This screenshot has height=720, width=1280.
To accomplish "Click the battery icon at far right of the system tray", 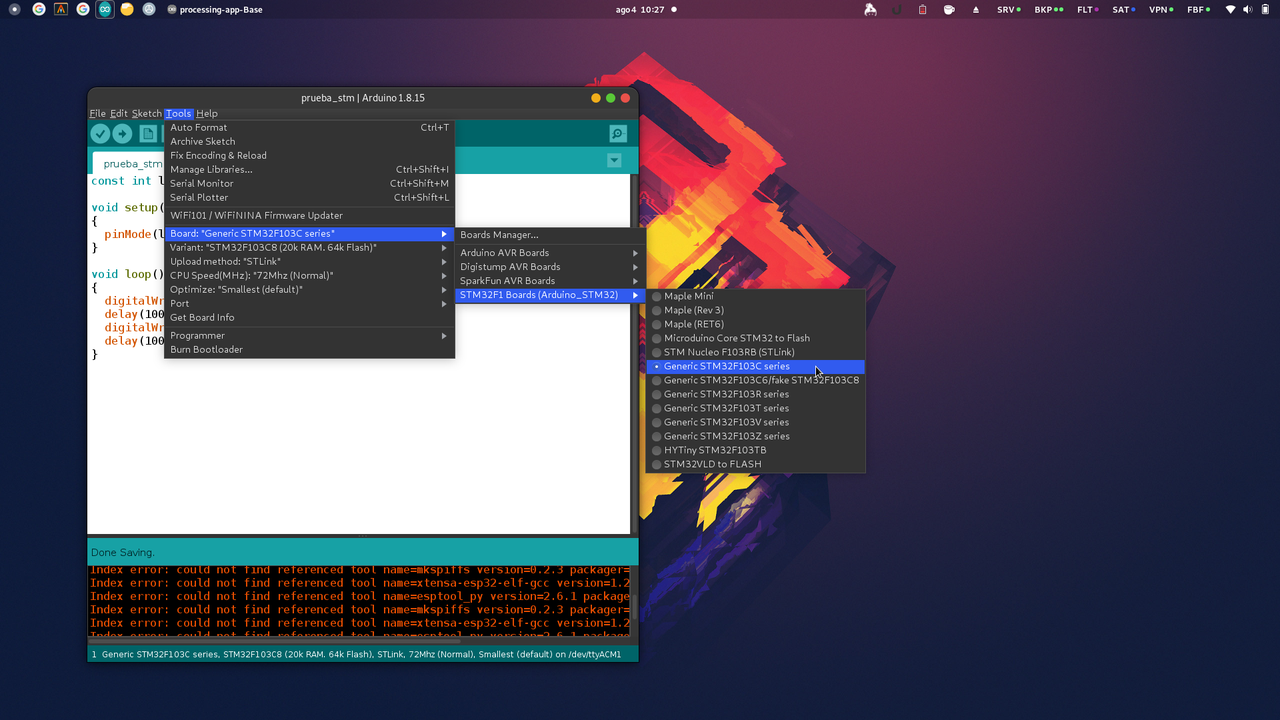I will [1264, 9].
